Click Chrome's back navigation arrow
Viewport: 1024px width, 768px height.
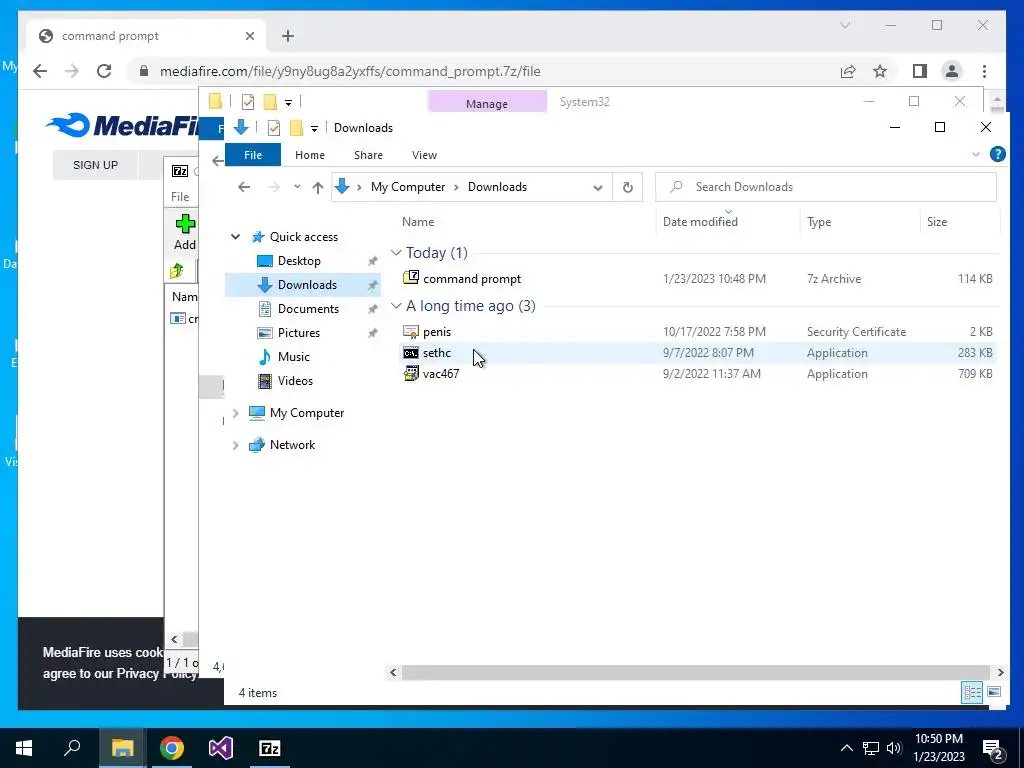coord(40,71)
